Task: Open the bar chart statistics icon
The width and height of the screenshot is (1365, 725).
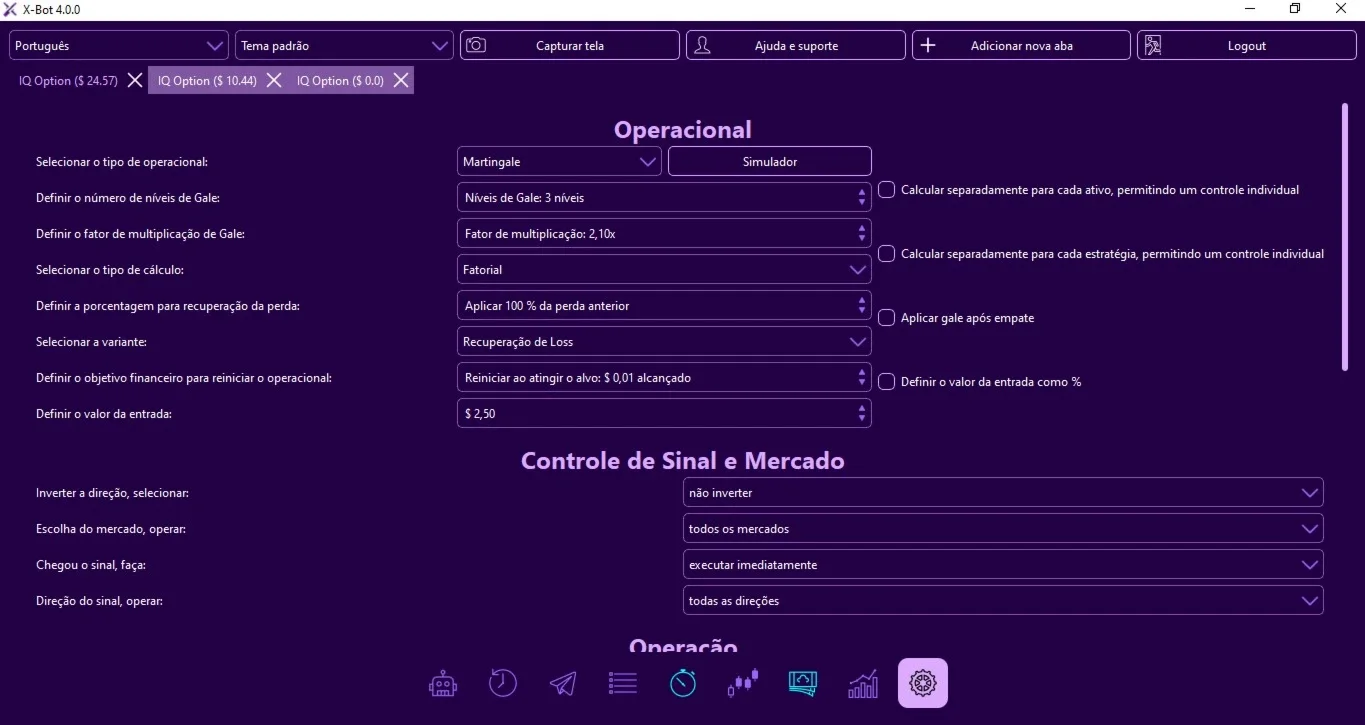Action: (863, 683)
